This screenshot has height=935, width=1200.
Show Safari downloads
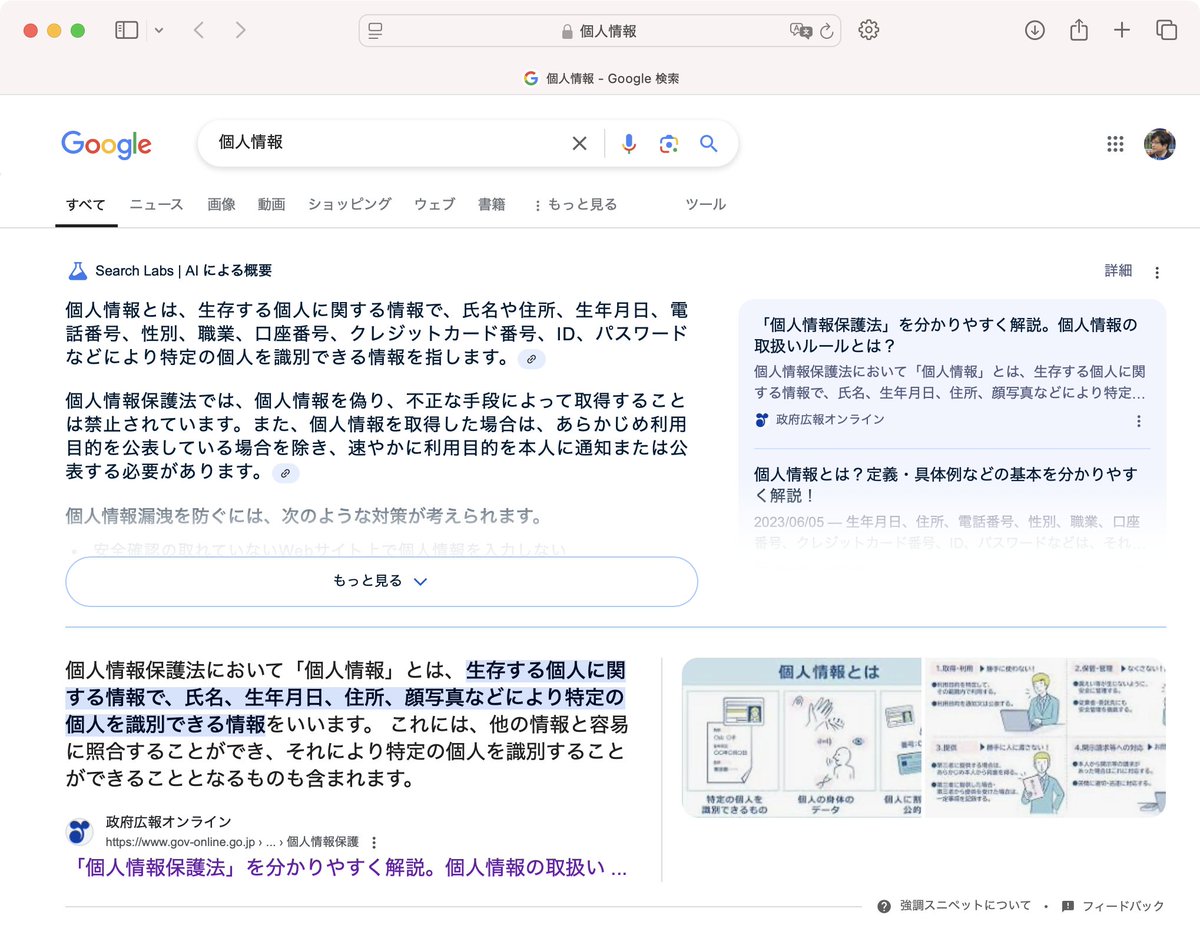[x=1035, y=30]
